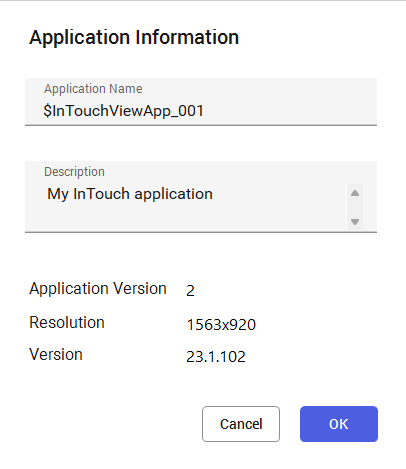Image resolution: width=406 pixels, height=469 pixels.
Task: Click the 'Resolution' label
Action: tap(67, 322)
